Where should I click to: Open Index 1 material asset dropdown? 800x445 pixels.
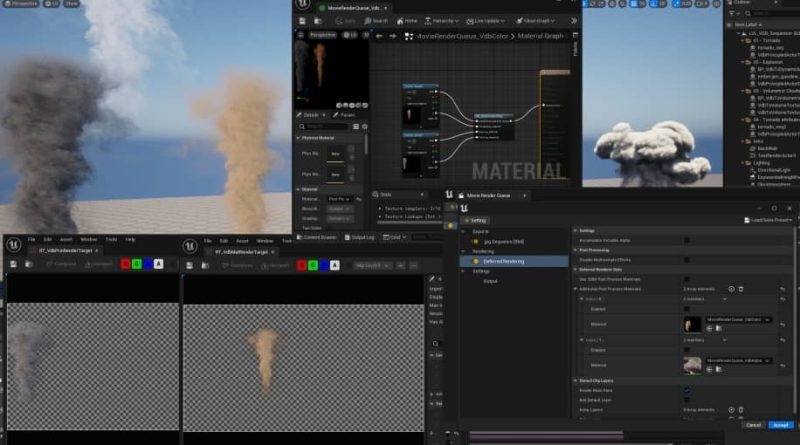[x=738, y=360]
